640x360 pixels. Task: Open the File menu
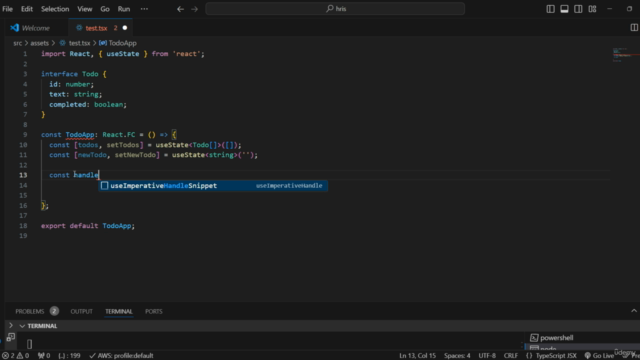coord(7,9)
